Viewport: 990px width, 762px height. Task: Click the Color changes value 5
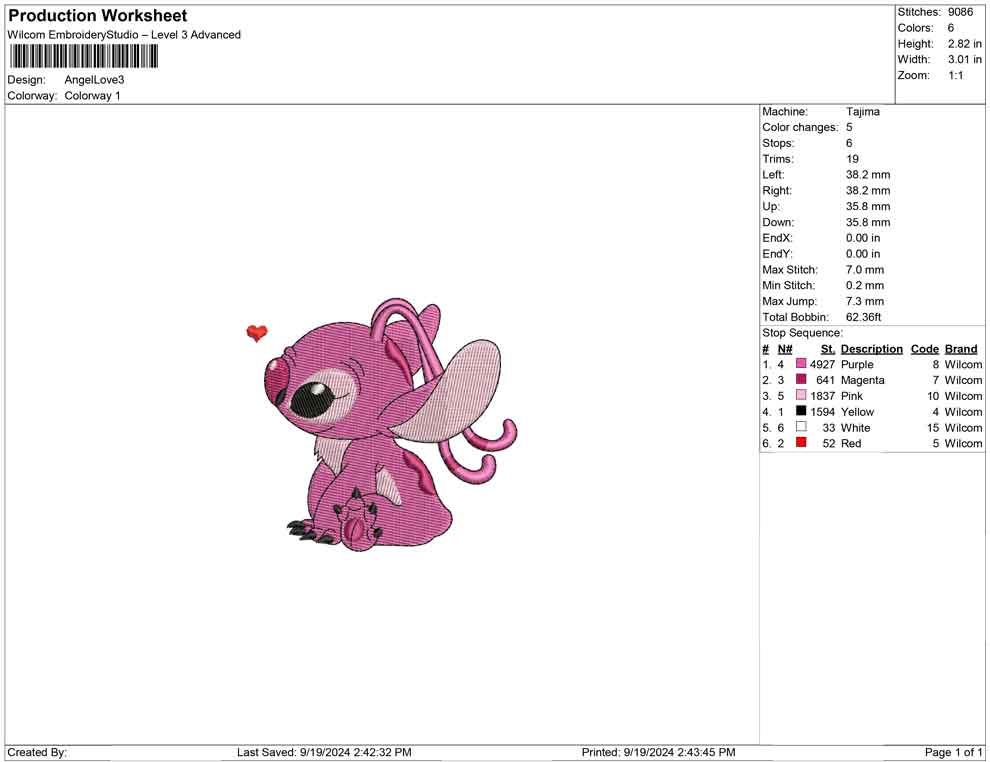point(849,127)
